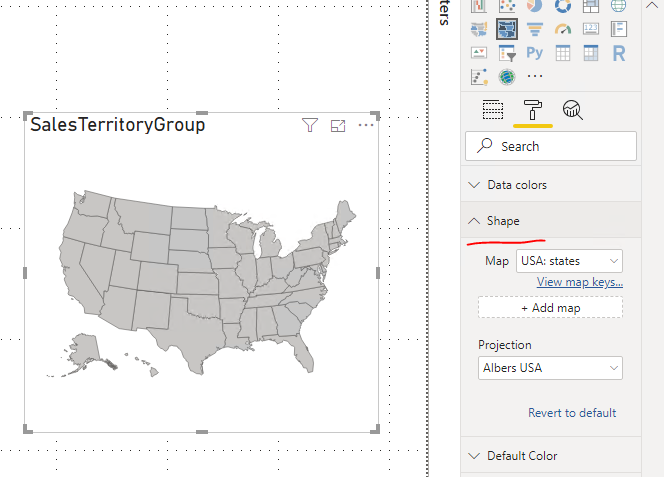Select the Treemap visualization icon
Screen dimensions: 664x477
tap(591, 6)
